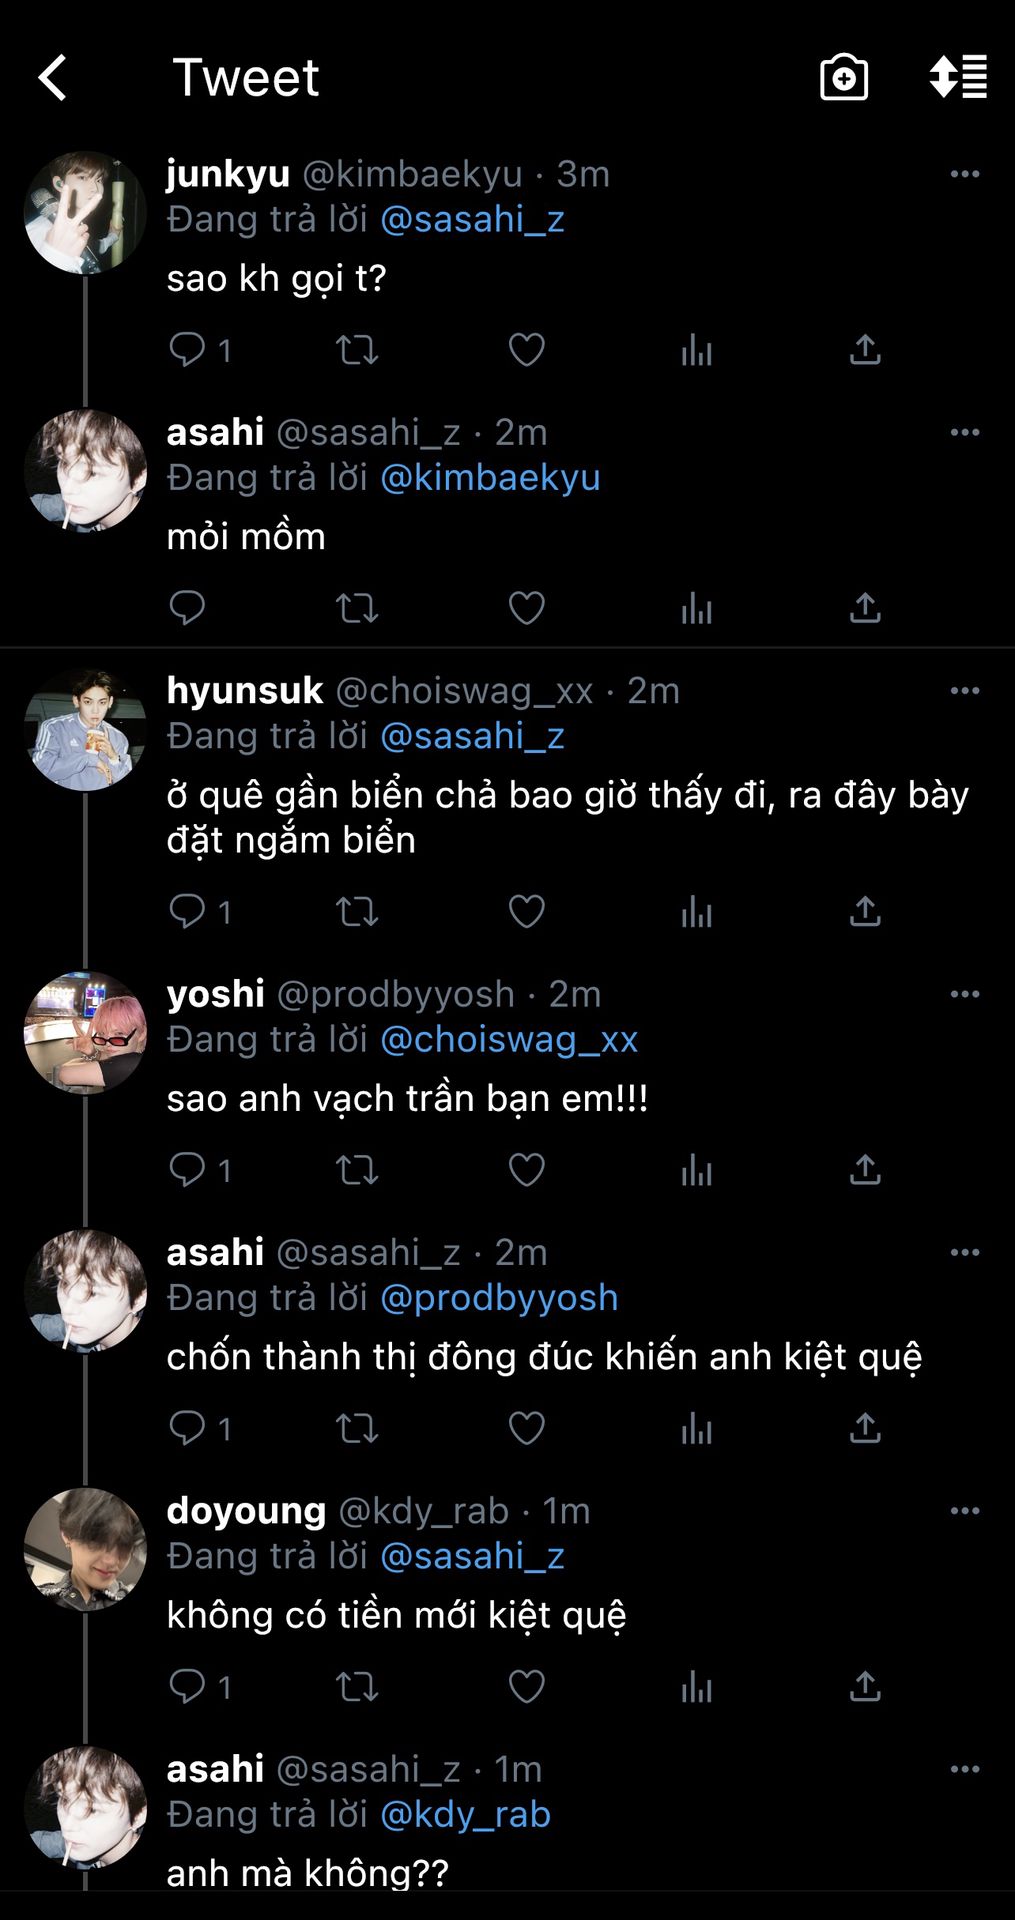Reply to doyoung's "không có tiền" tweet
1015x1920 pixels.
pos(187,1686)
